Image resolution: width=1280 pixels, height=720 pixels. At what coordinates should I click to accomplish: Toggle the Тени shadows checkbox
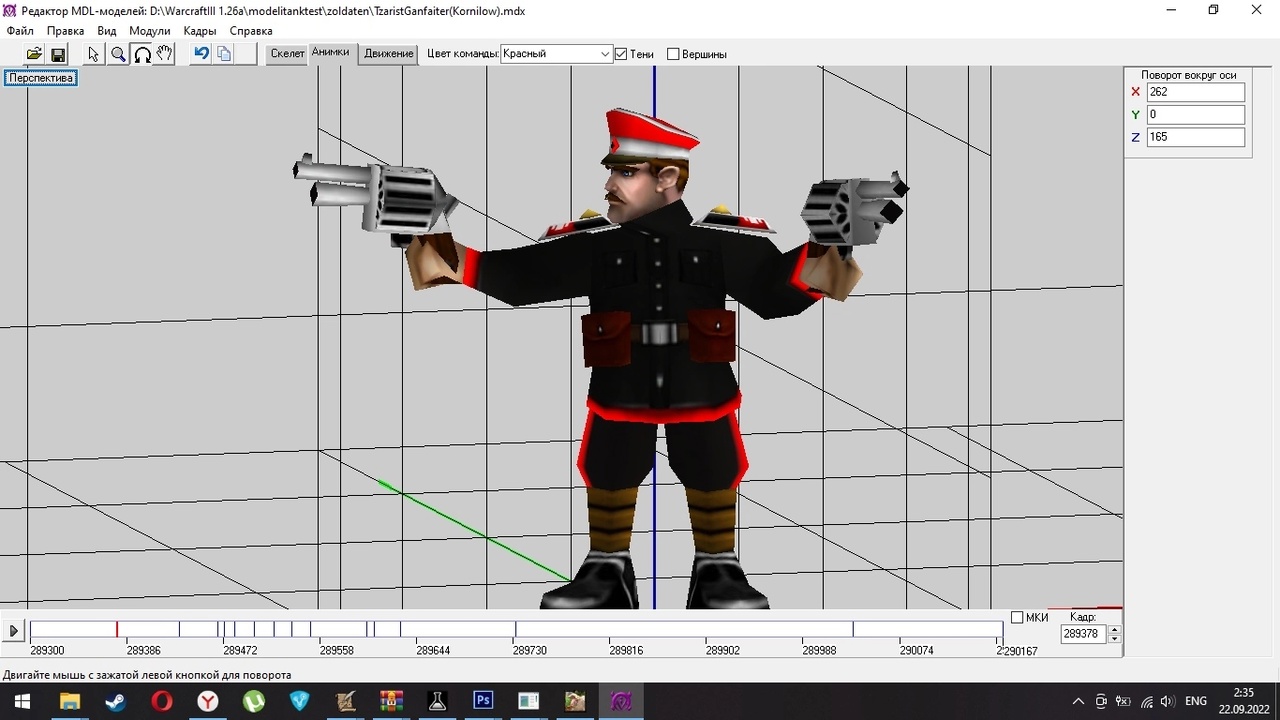[x=621, y=54]
